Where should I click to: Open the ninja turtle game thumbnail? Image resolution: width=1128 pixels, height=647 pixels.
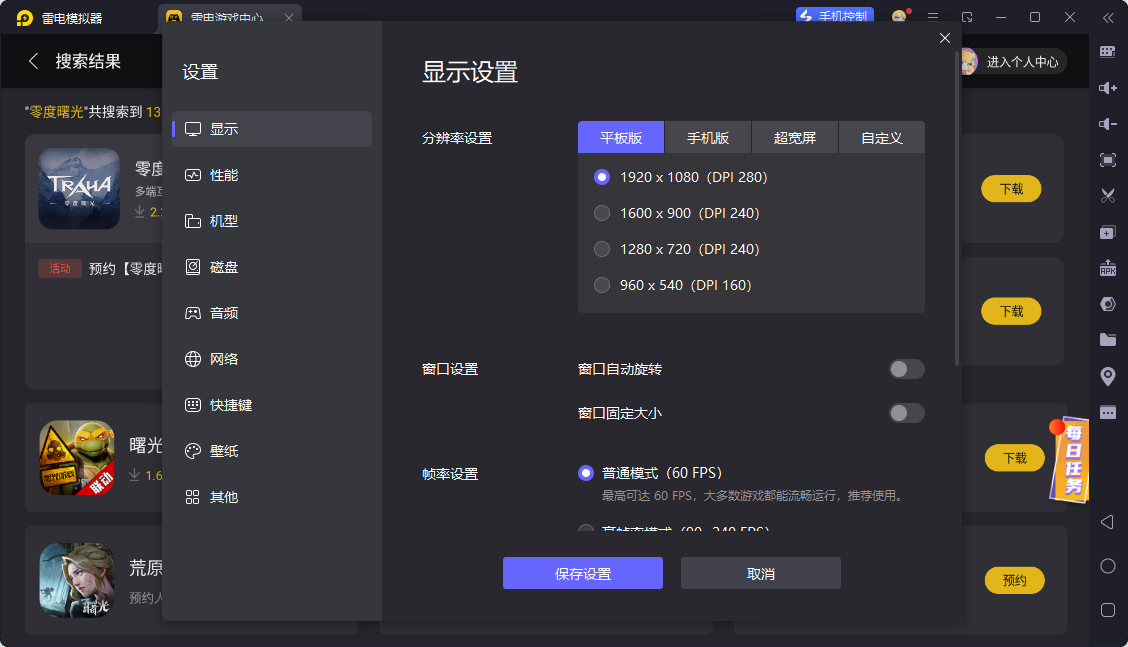tap(76, 458)
